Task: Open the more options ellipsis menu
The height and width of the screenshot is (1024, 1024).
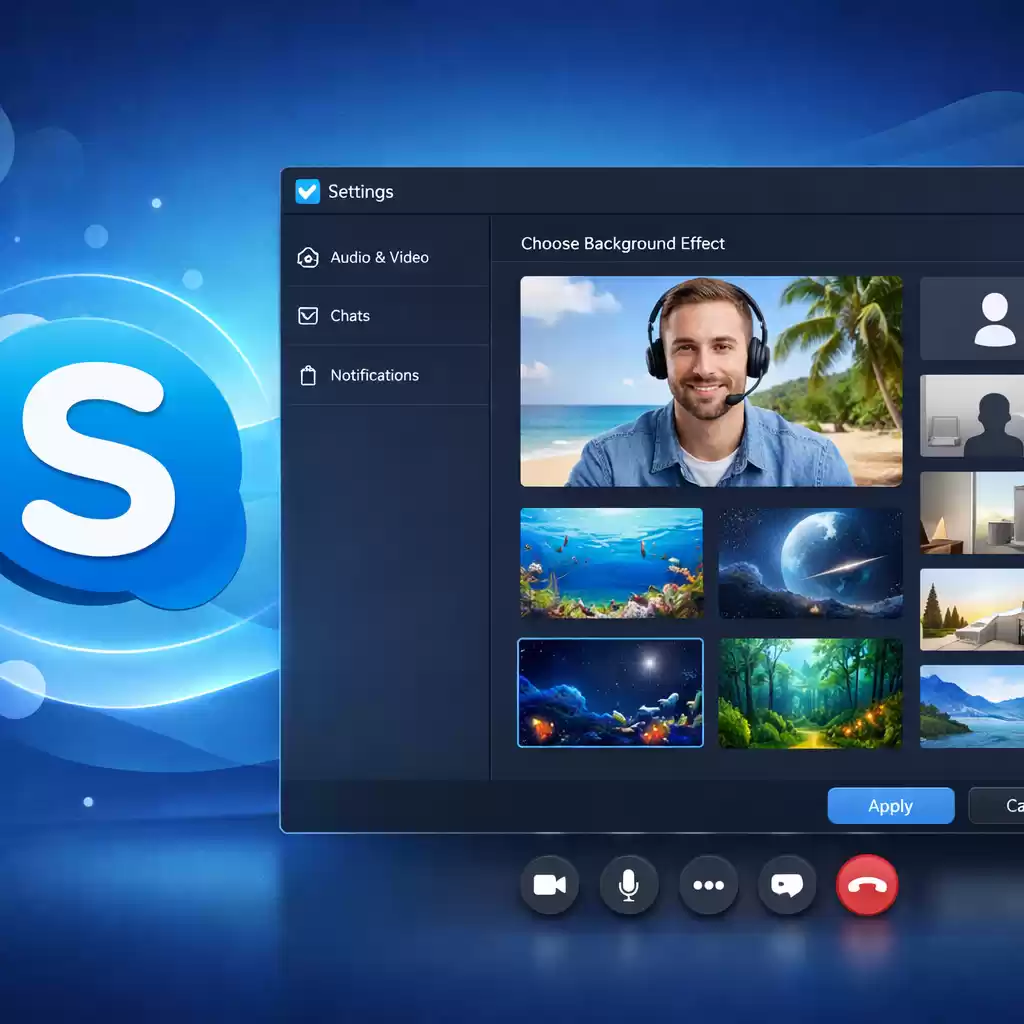Action: pyautogui.click(x=708, y=885)
